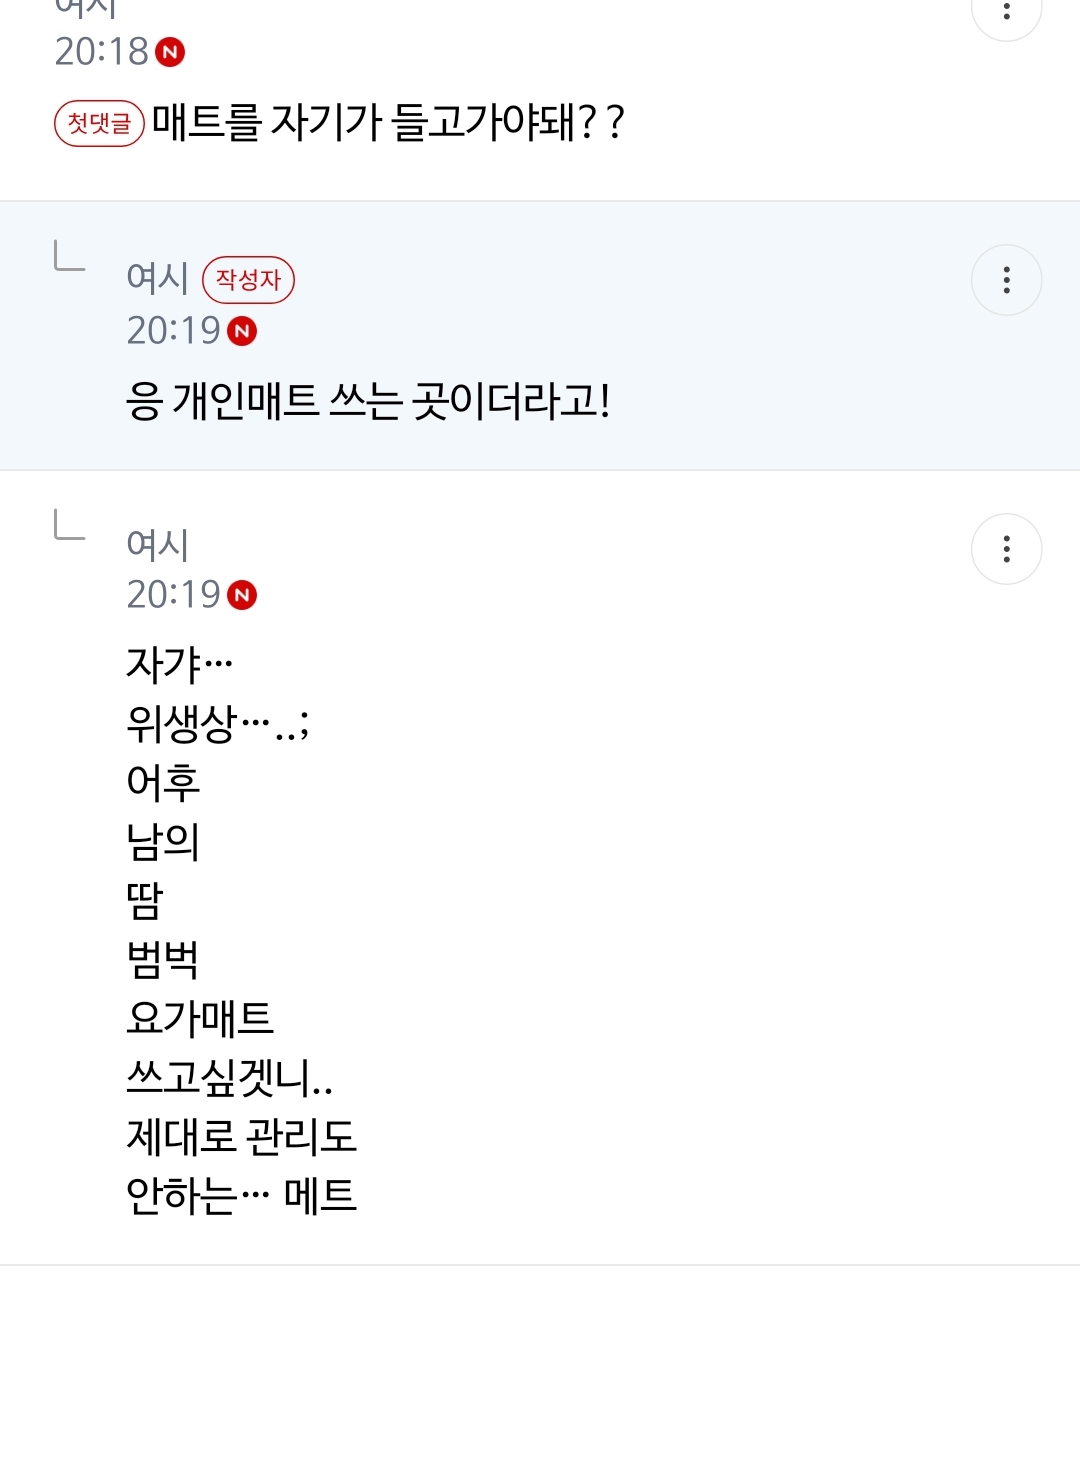Click the reply arrow beside the 자갸… reply
The height and width of the screenshot is (1457, 1080).
coord(69,524)
